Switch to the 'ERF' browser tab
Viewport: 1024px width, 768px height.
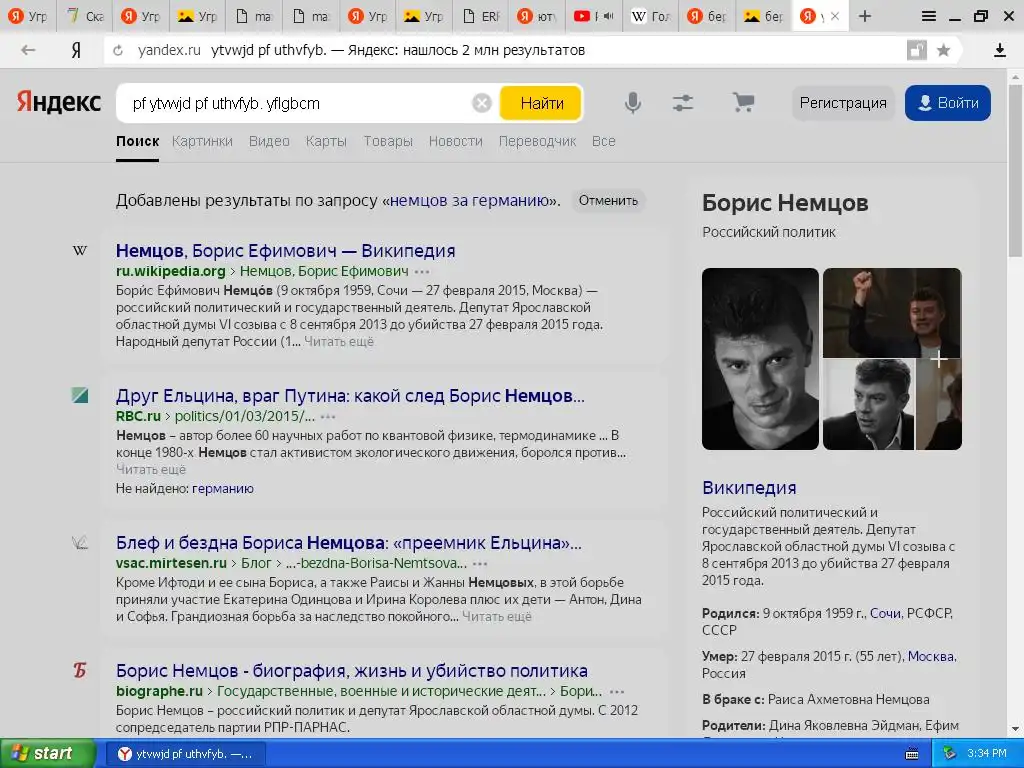click(x=480, y=16)
